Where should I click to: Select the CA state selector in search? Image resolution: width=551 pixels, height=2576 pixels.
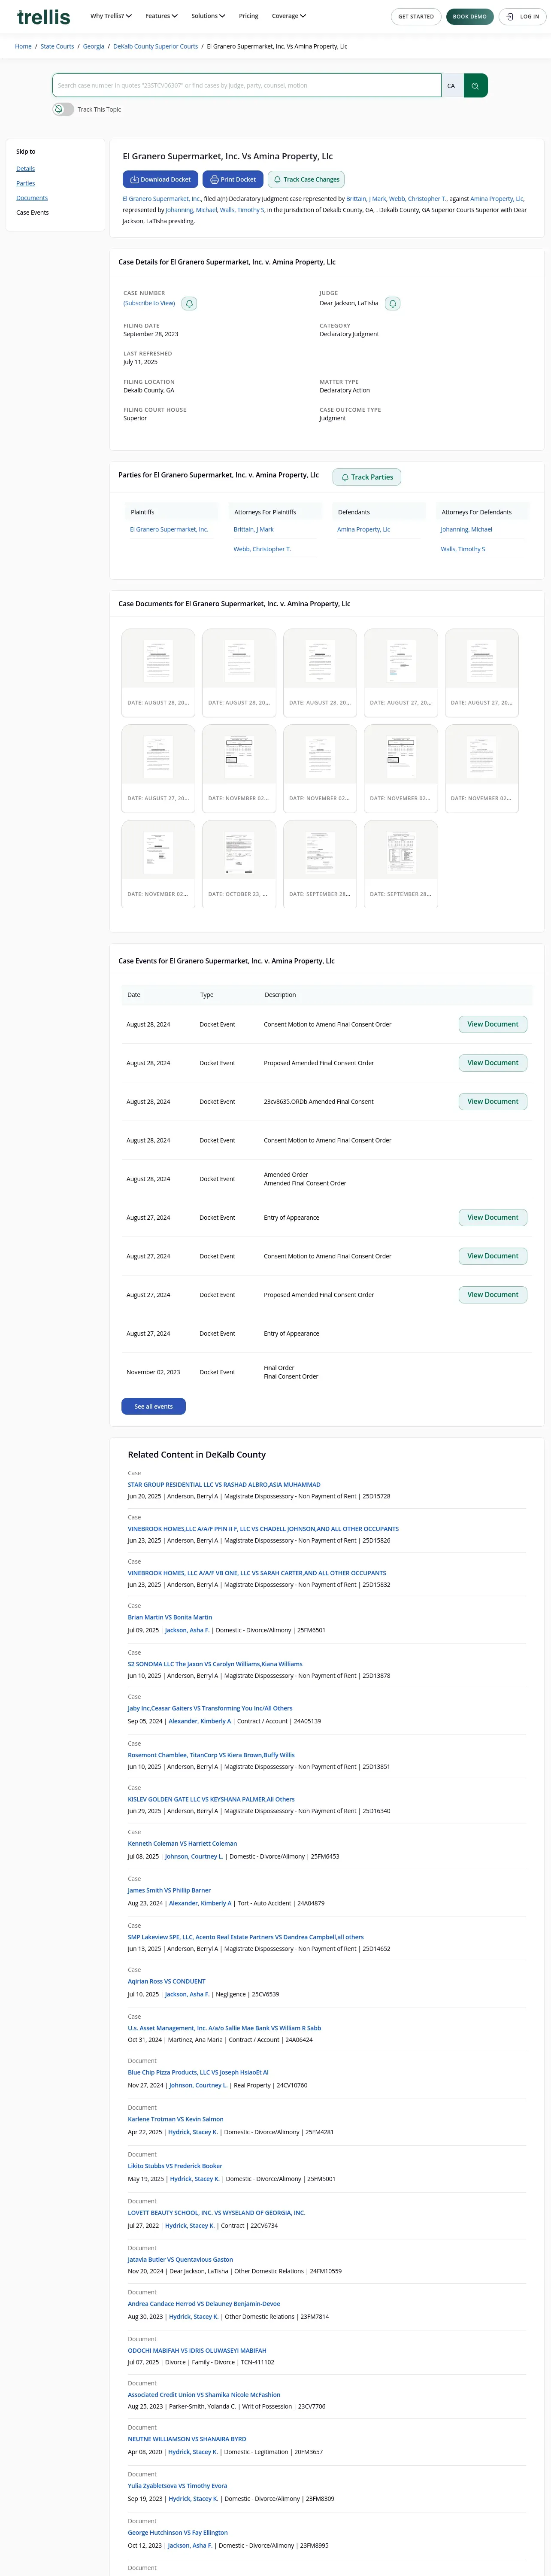coord(451,86)
